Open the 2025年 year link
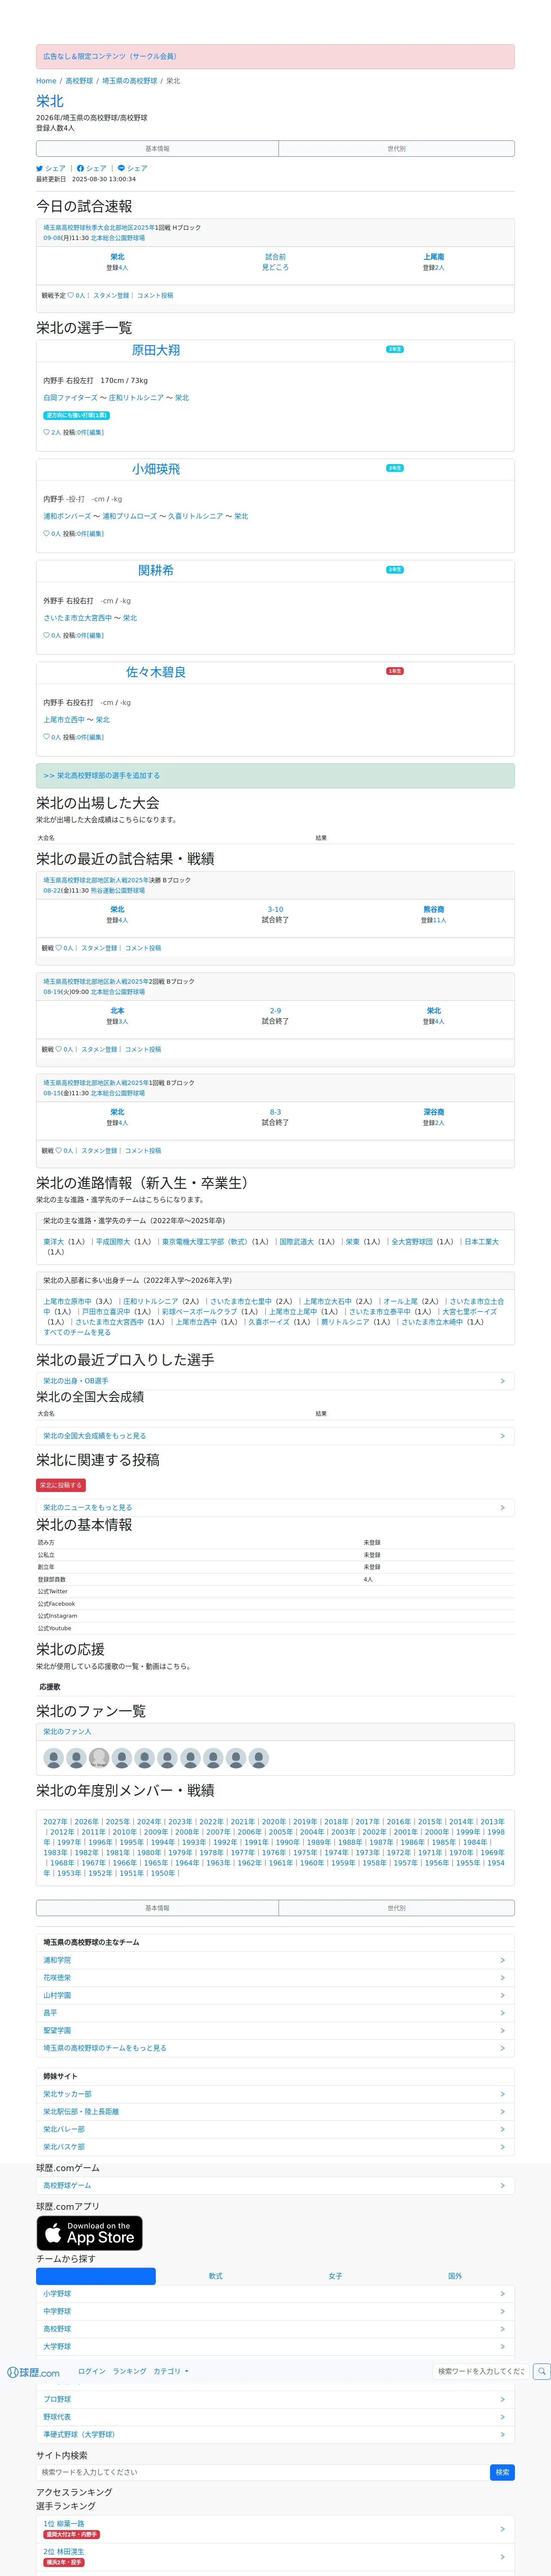Screen dimensions: 551x2576 tap(117, 1822)
